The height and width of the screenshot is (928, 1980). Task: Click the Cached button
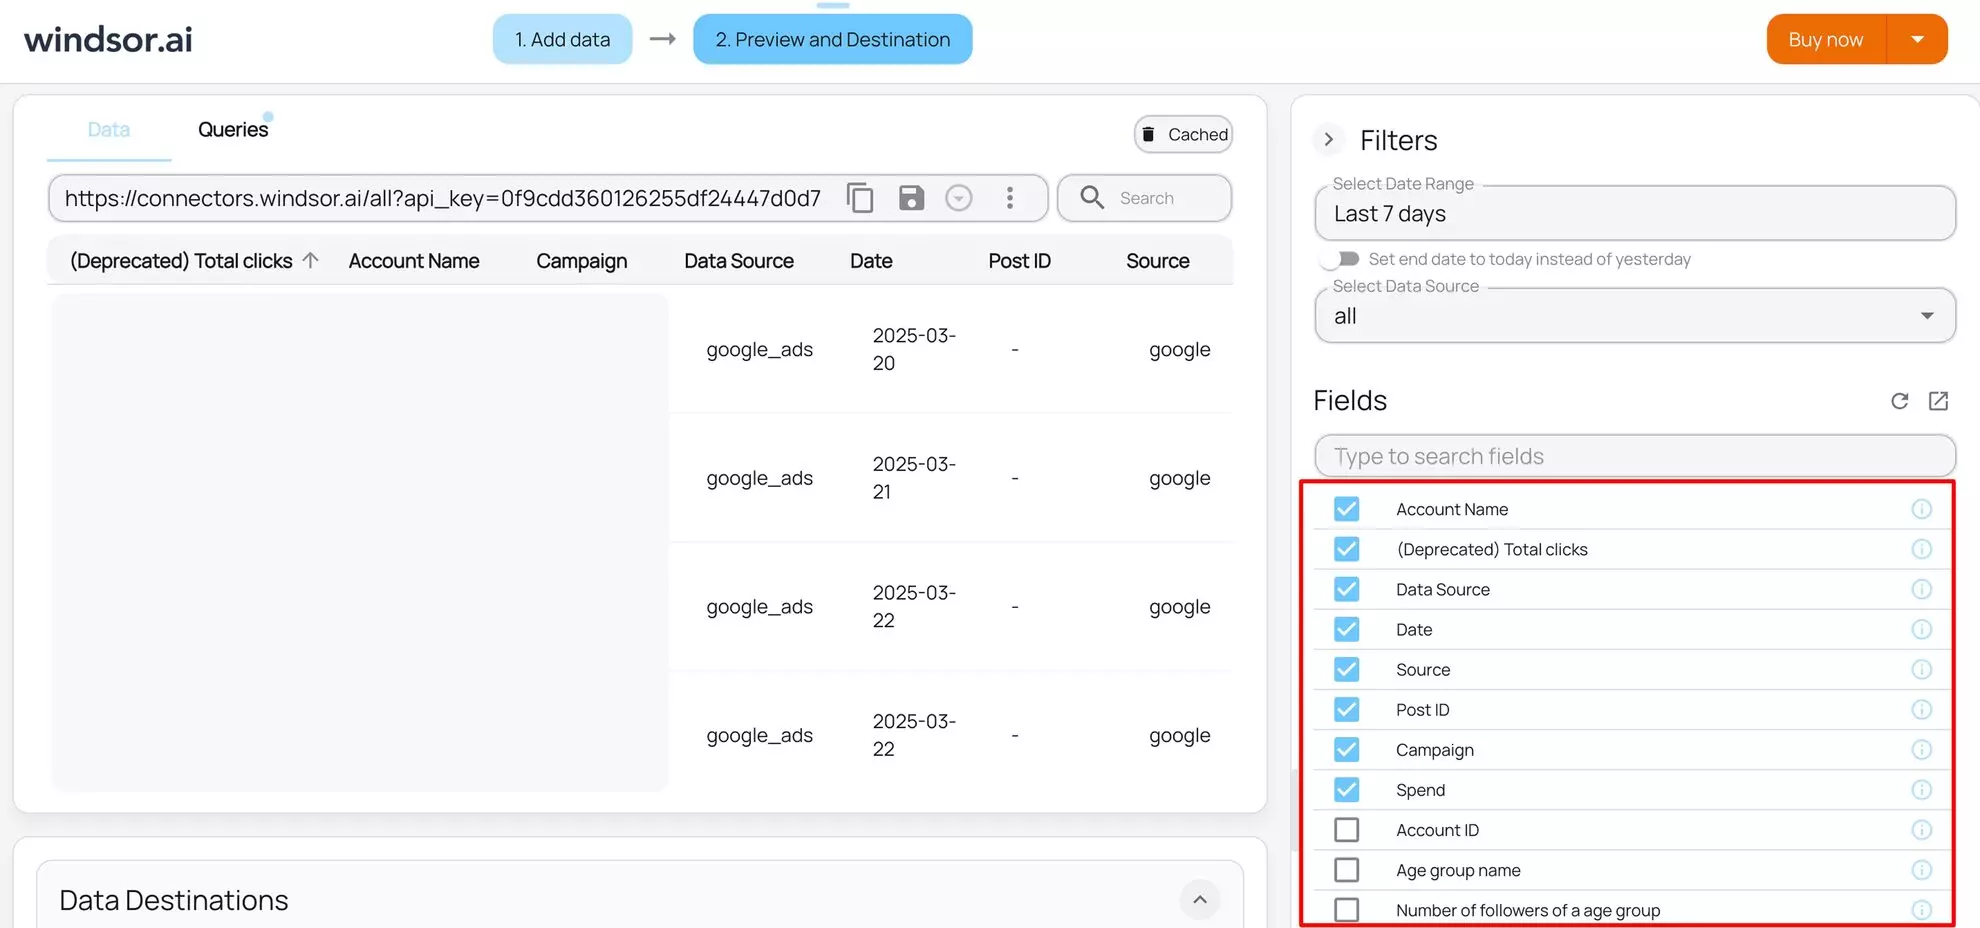coord(1183,134)
